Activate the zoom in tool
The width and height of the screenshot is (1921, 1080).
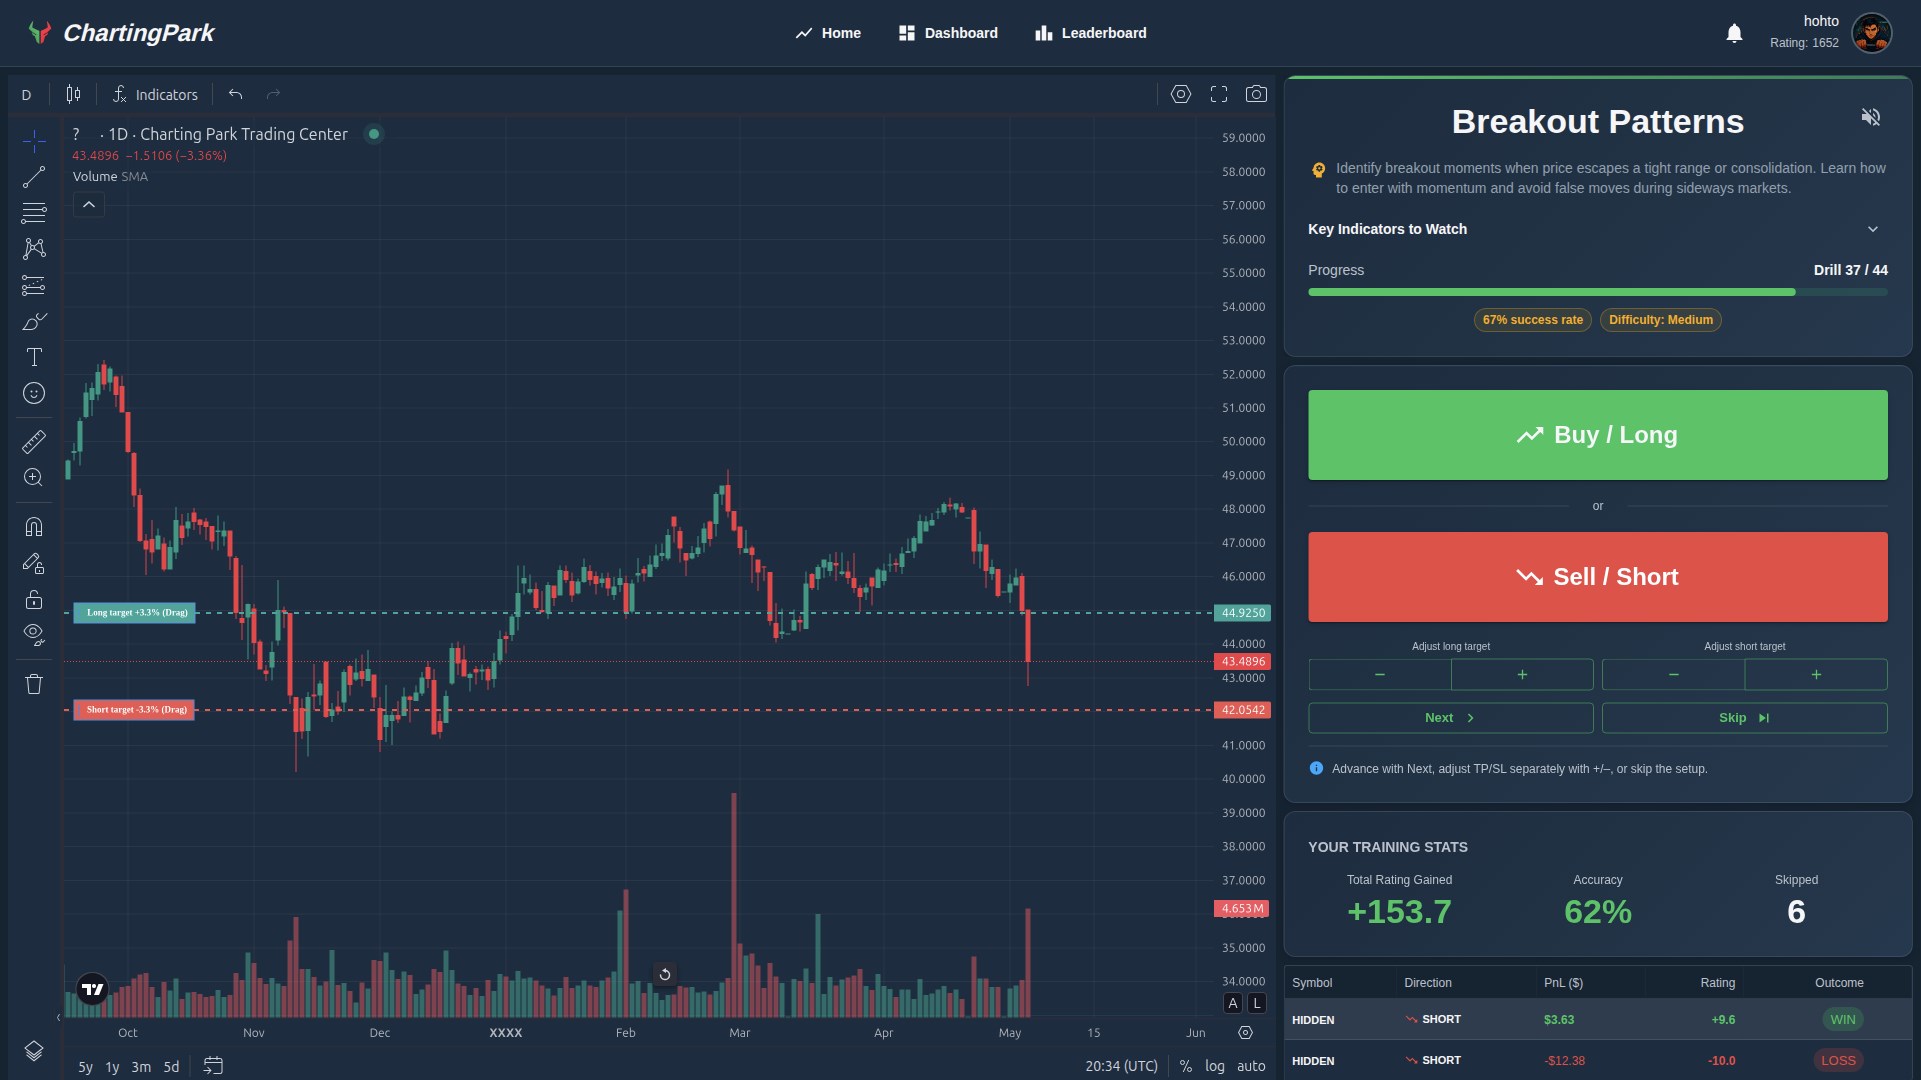coord(34,477)
